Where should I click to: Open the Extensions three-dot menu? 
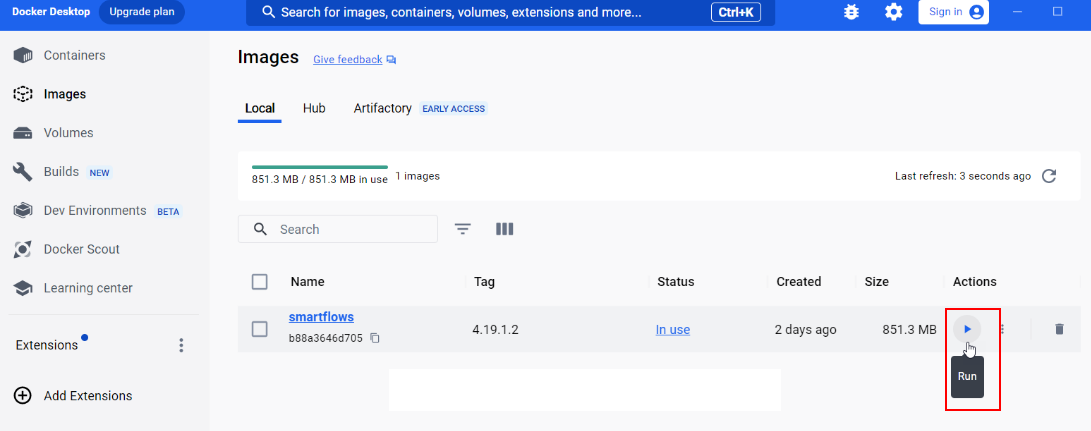(x=181, y=345)
